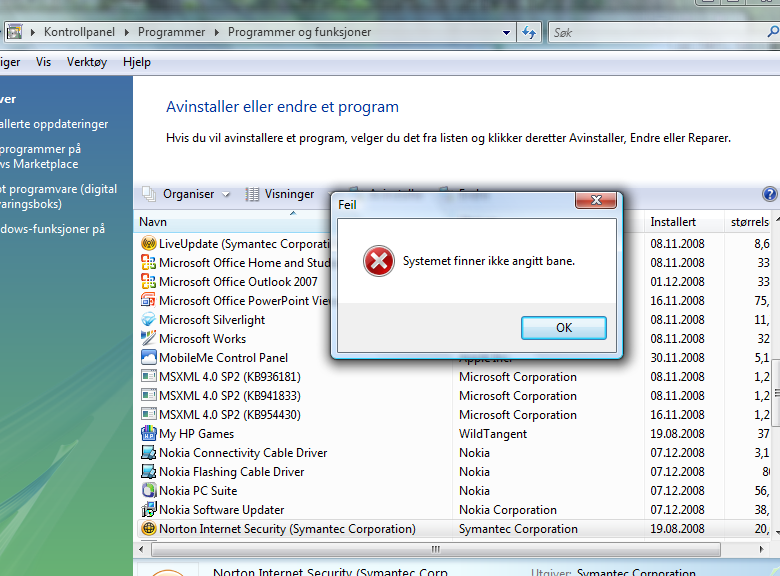Click install date 01.12.2008
The image size is (780, 576).
click(678, 282)
